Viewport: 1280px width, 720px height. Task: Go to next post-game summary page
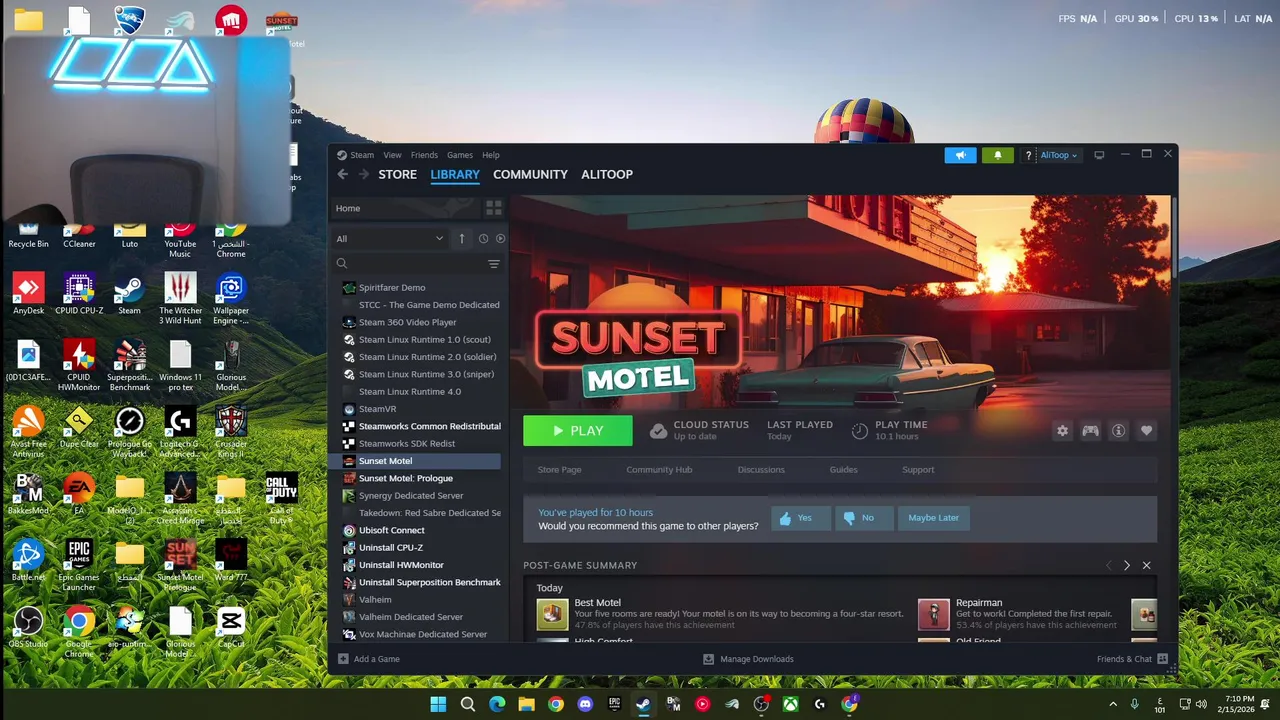coord(1127,566)
